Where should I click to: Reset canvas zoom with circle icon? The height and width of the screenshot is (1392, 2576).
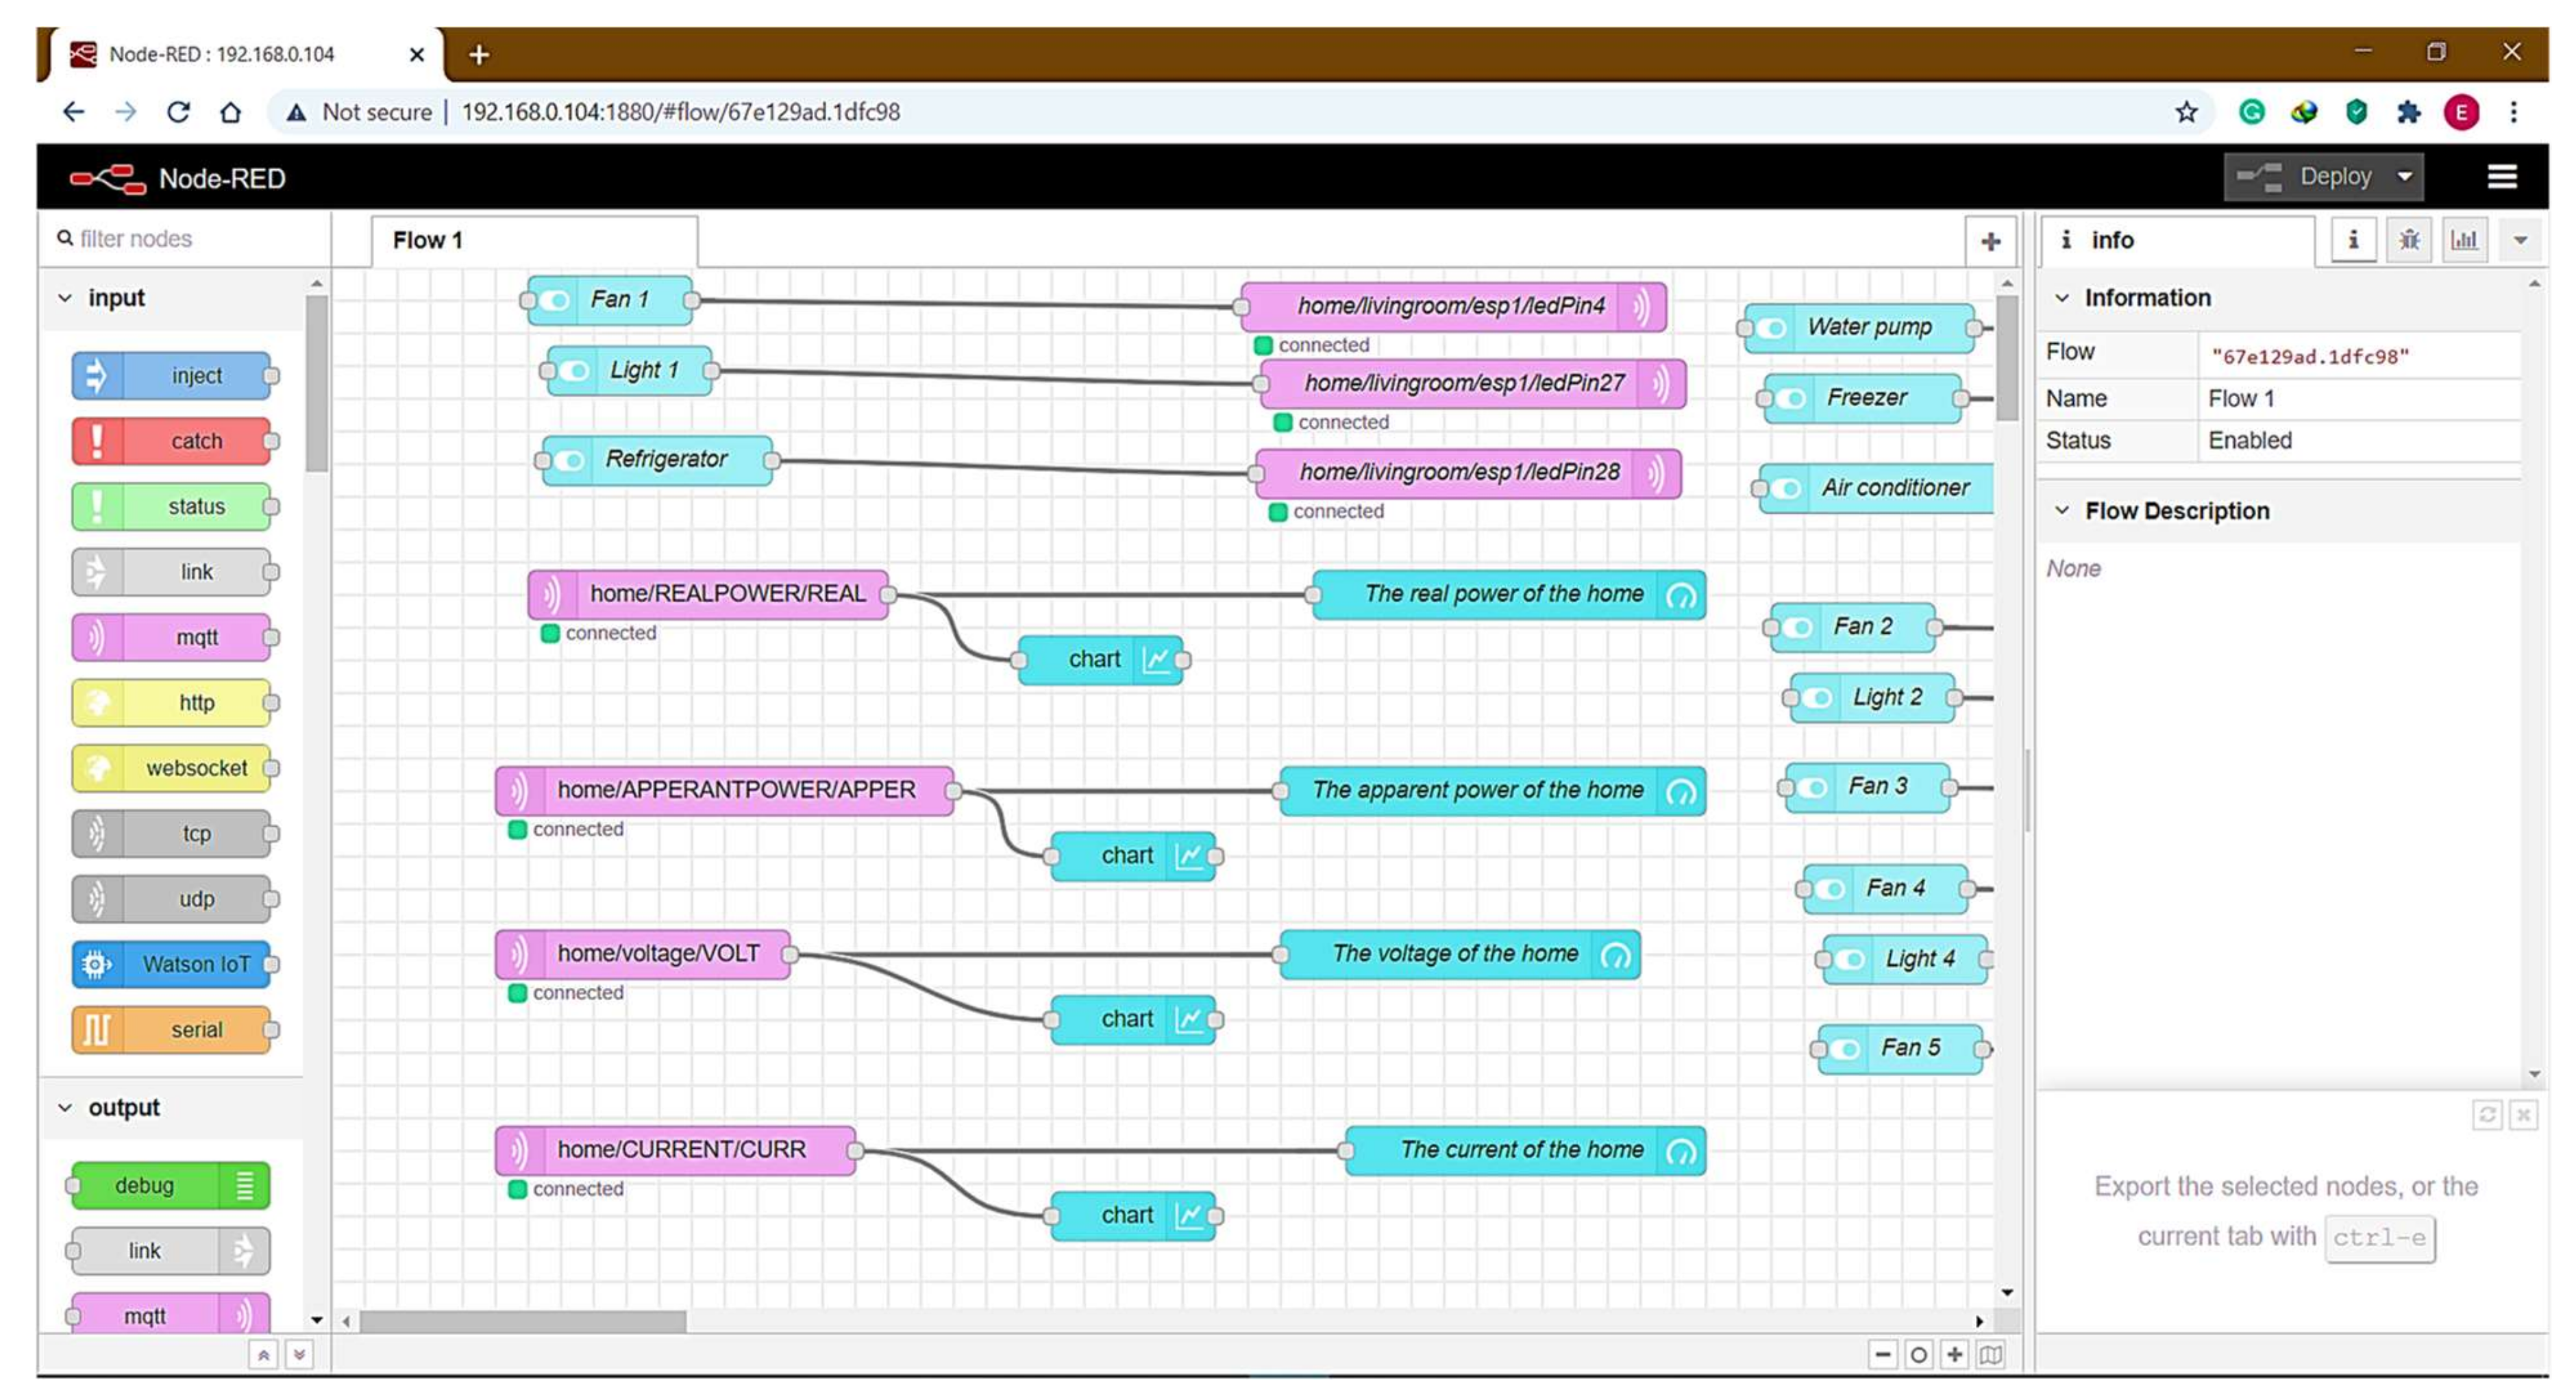pyautogui.click(x=1918, y=1354)
